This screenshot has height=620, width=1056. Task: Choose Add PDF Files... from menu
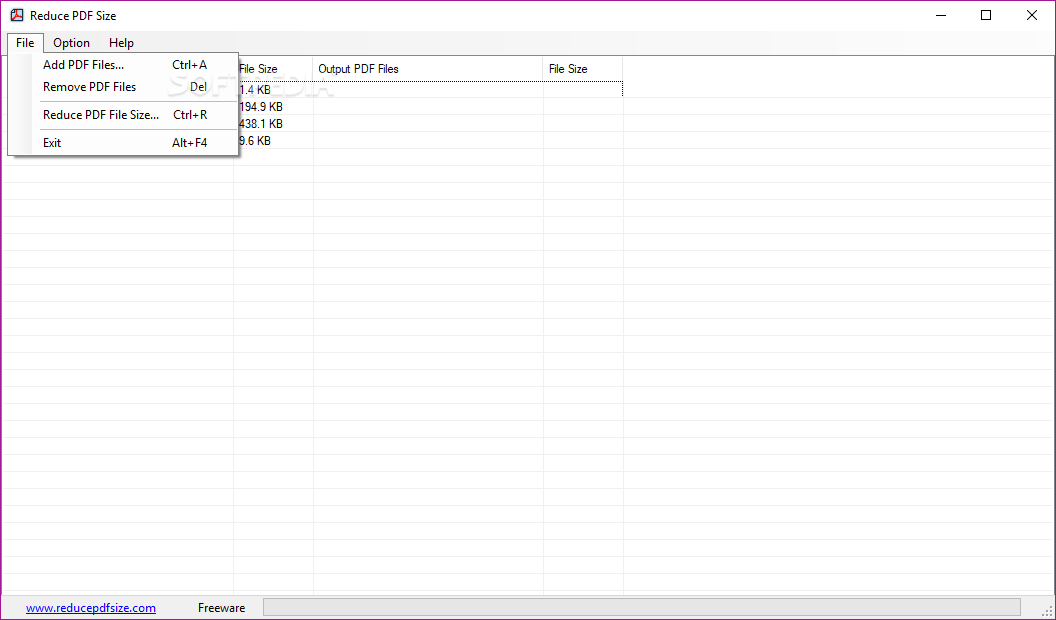point(125,65)
